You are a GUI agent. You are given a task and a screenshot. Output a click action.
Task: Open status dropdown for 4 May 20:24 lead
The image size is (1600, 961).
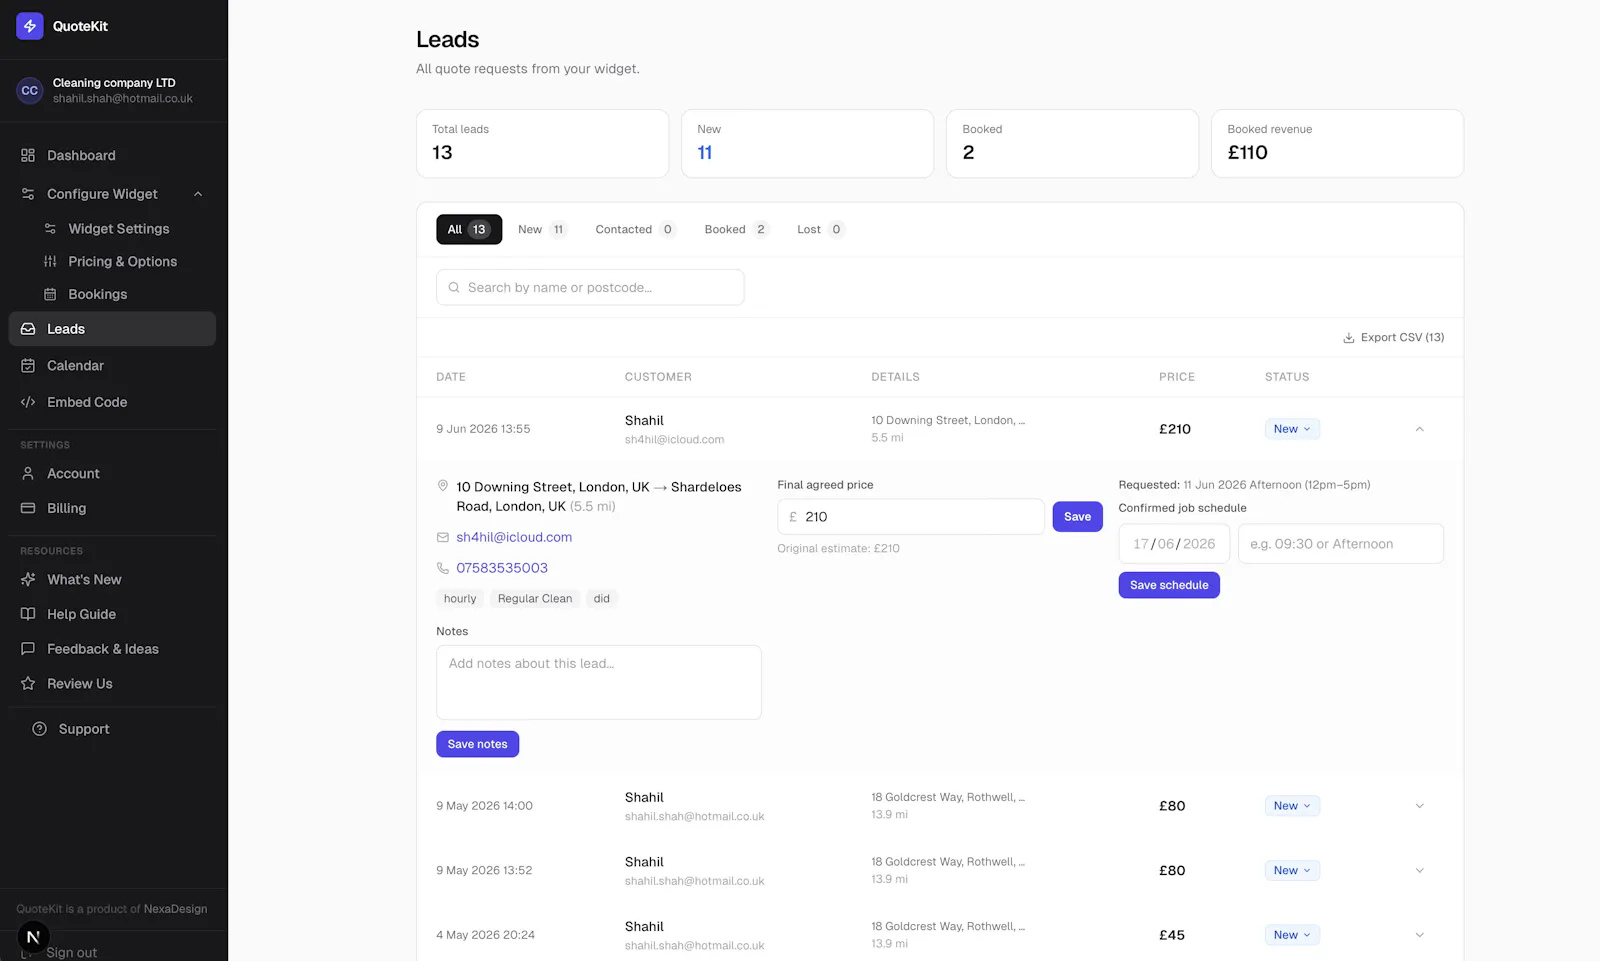click(1292, 935)
